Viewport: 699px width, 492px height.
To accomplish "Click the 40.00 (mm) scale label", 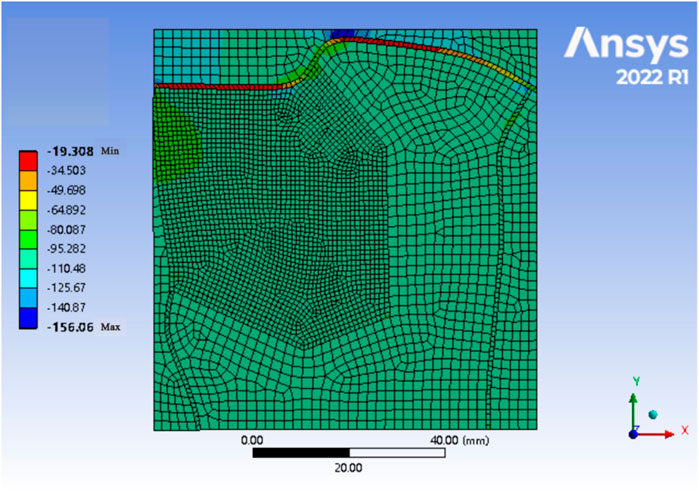I will tap(459, 440).
